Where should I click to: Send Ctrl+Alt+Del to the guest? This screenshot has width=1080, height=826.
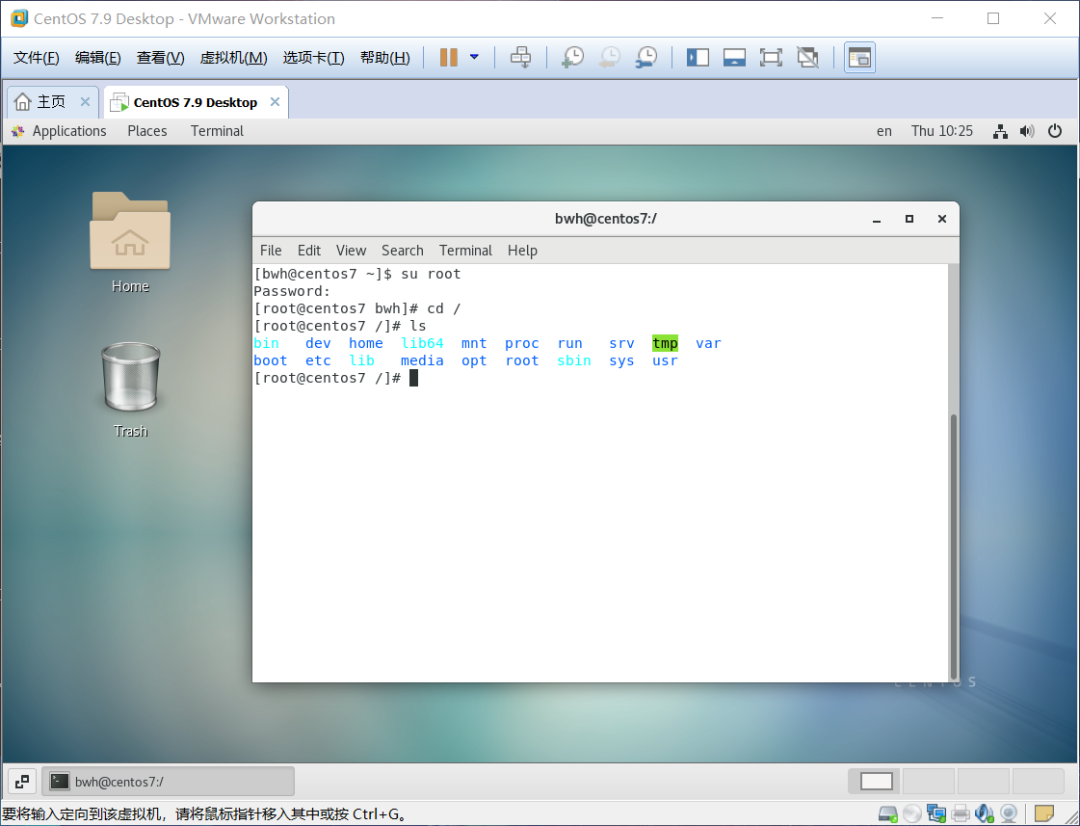[x=521, y=57]
